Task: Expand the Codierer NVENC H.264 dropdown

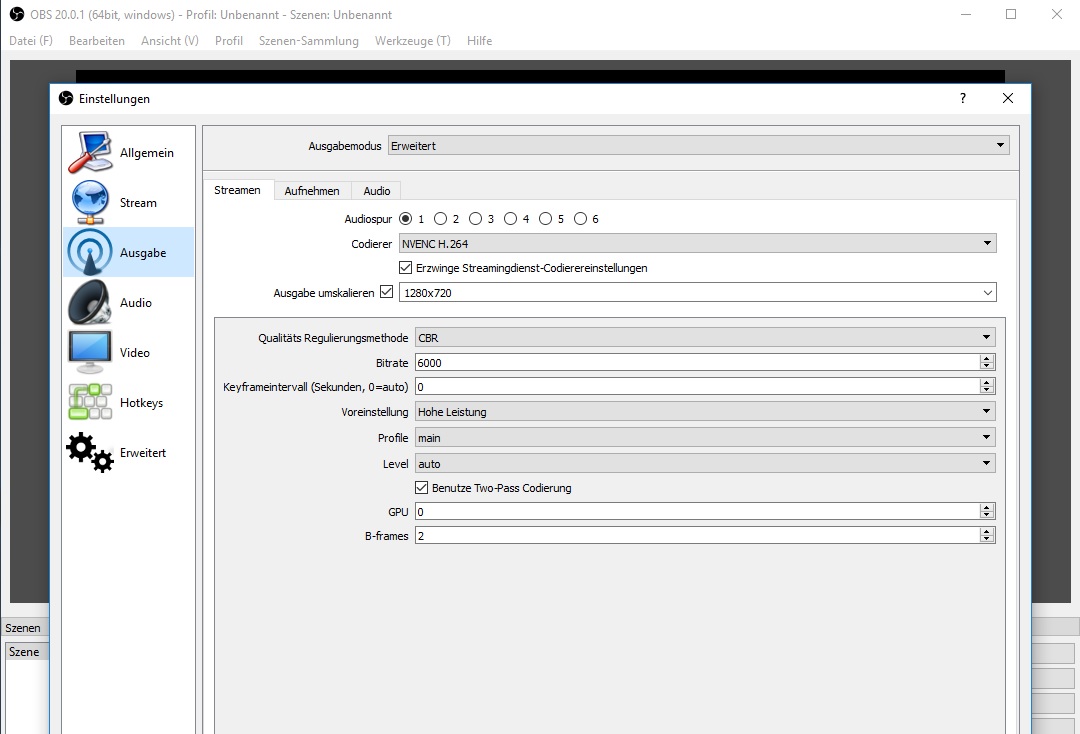Action: [x=696, y=243]
